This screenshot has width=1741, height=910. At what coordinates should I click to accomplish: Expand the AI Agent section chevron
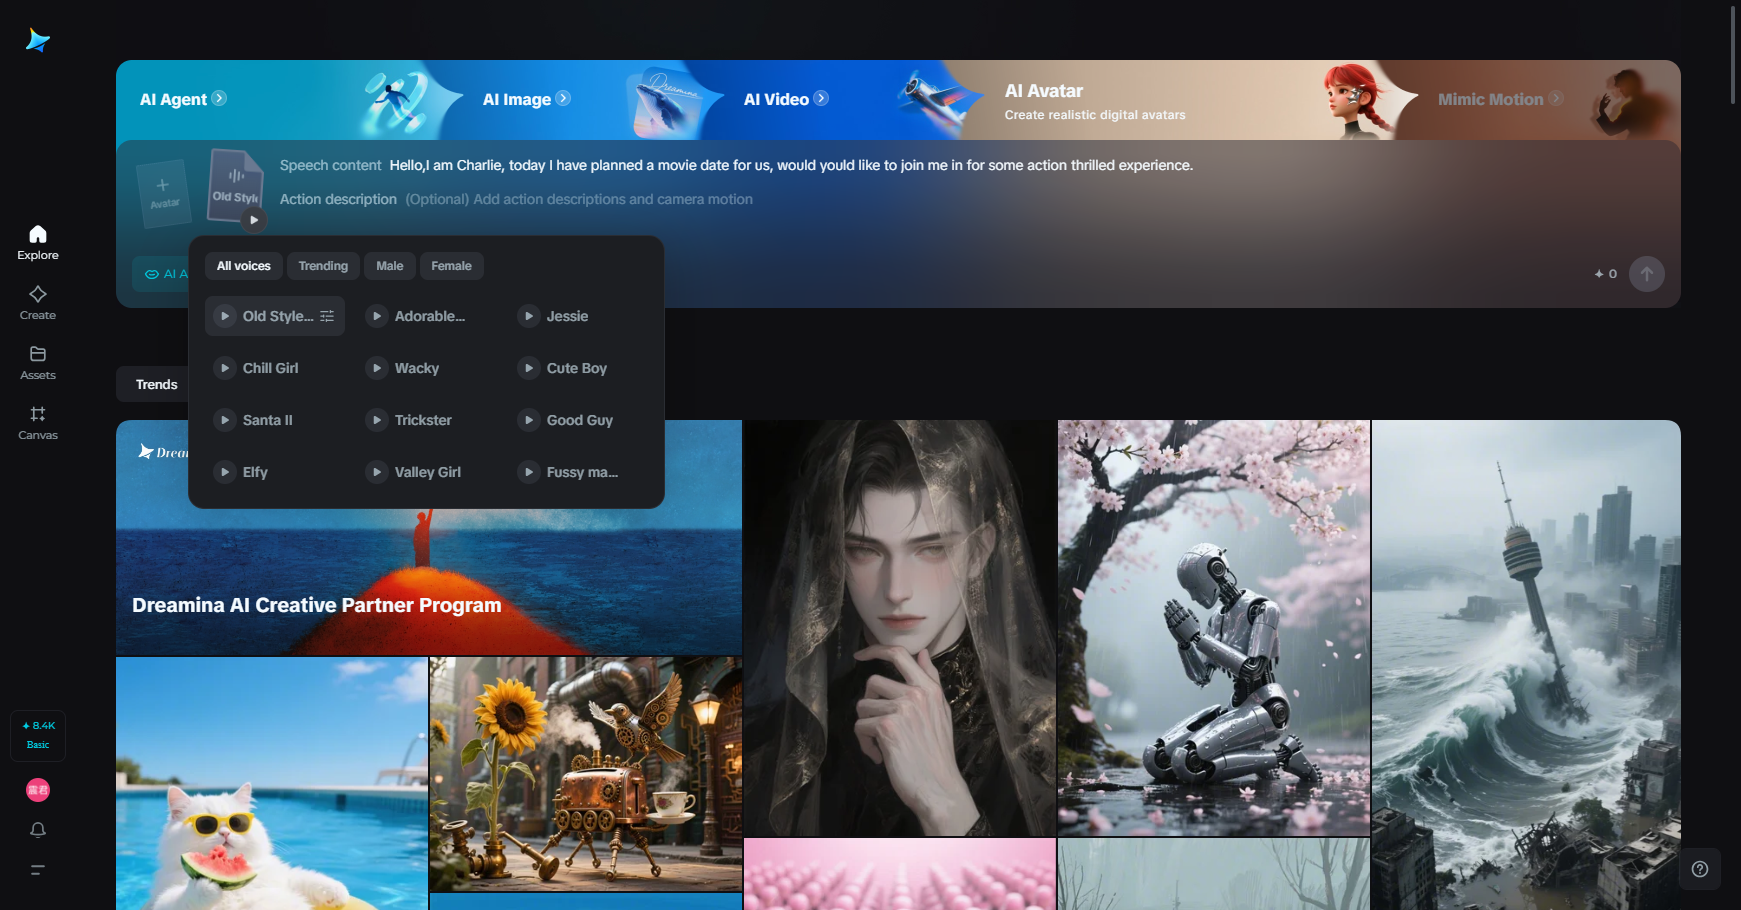click(x=219, y=98)
